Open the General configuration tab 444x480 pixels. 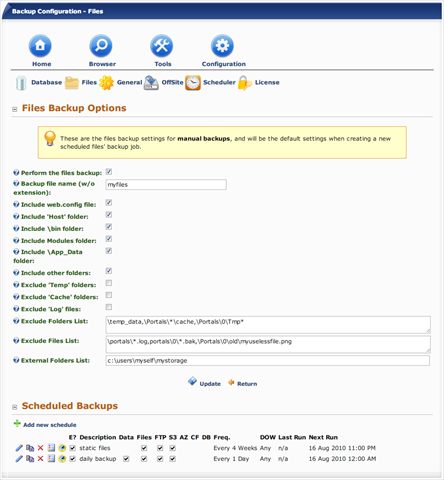129,82
